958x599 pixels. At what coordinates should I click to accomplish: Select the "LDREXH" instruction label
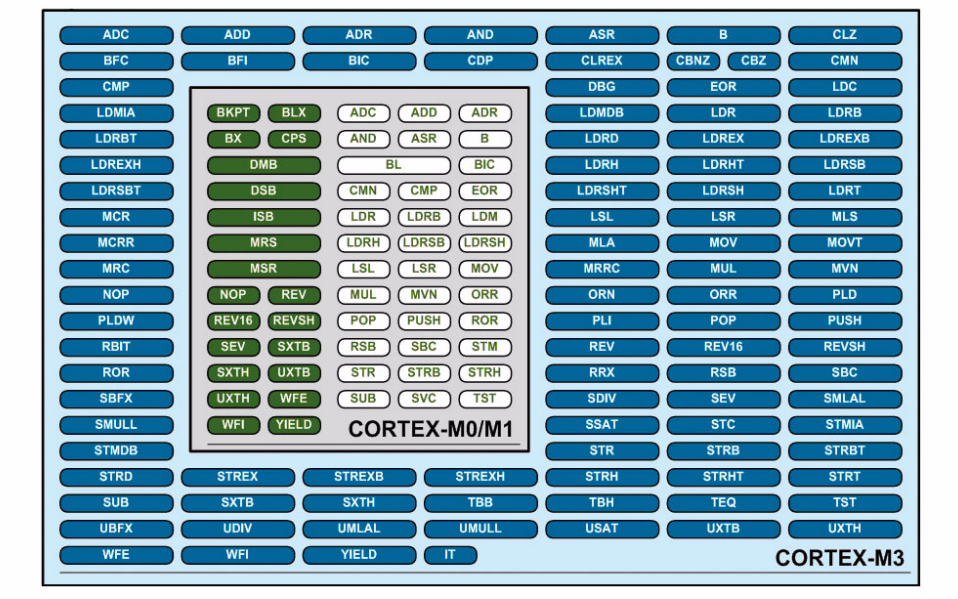pos(116,165)
